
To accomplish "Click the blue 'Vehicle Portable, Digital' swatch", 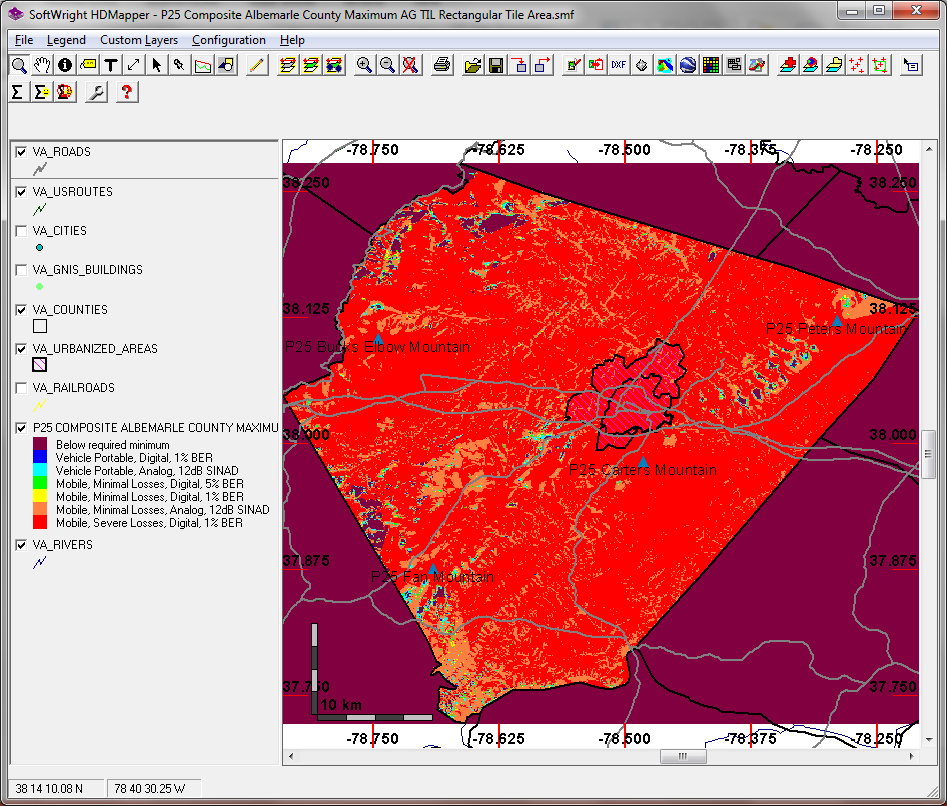I will [40, 458].
